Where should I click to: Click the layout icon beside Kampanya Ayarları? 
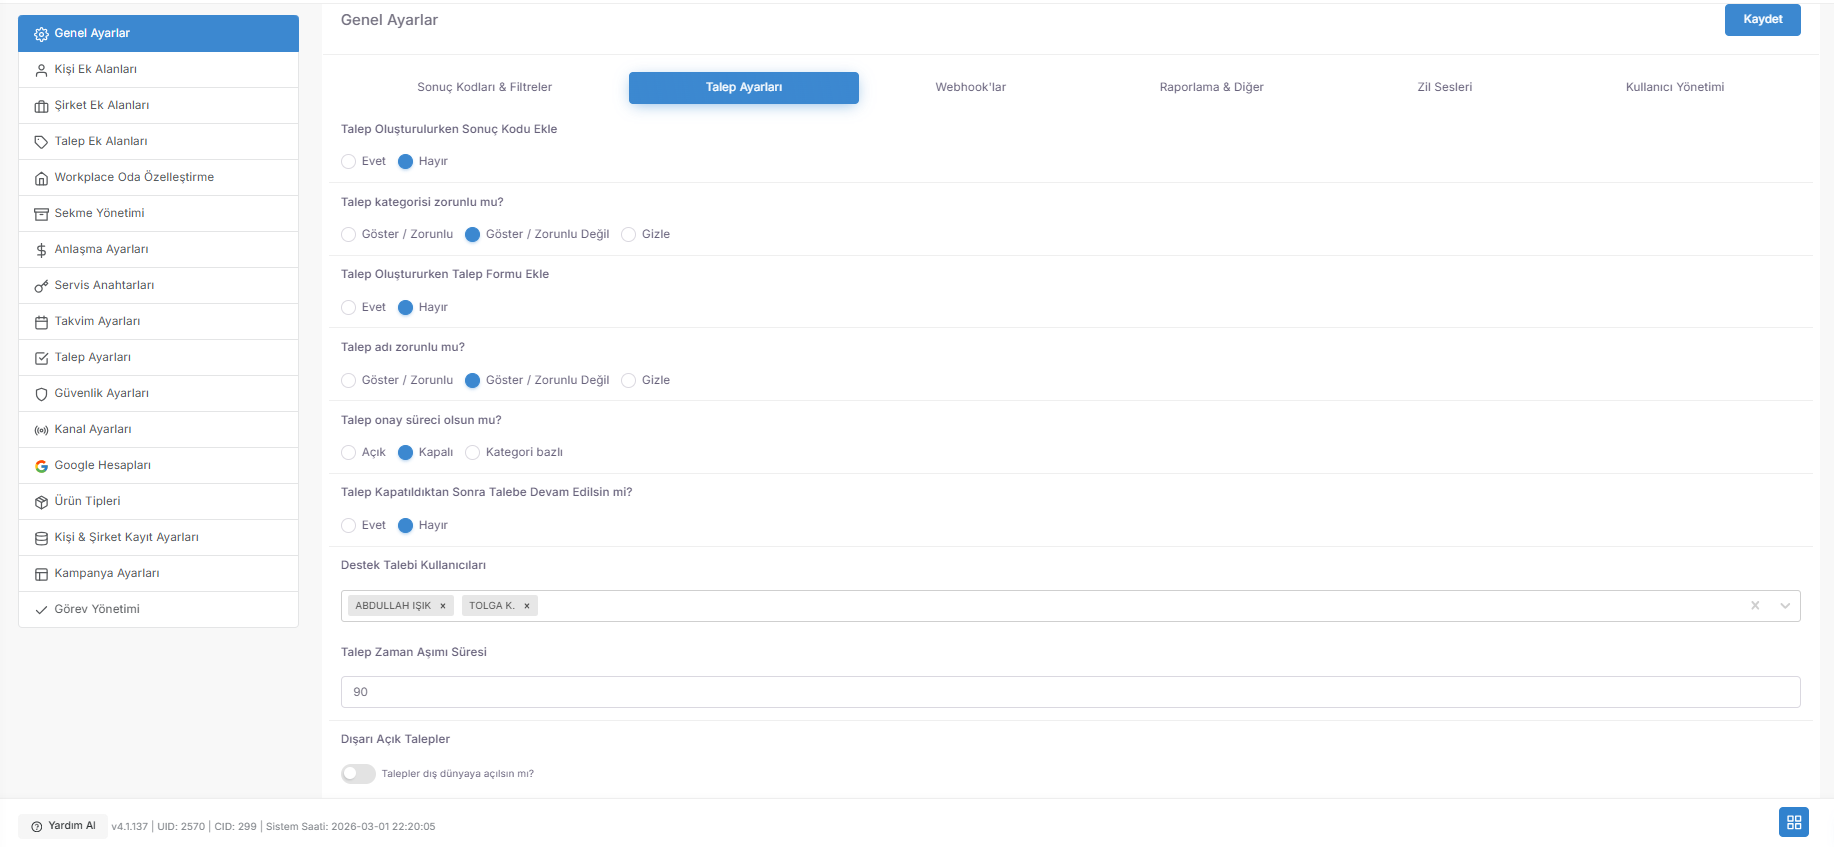(x=41, y=574)
